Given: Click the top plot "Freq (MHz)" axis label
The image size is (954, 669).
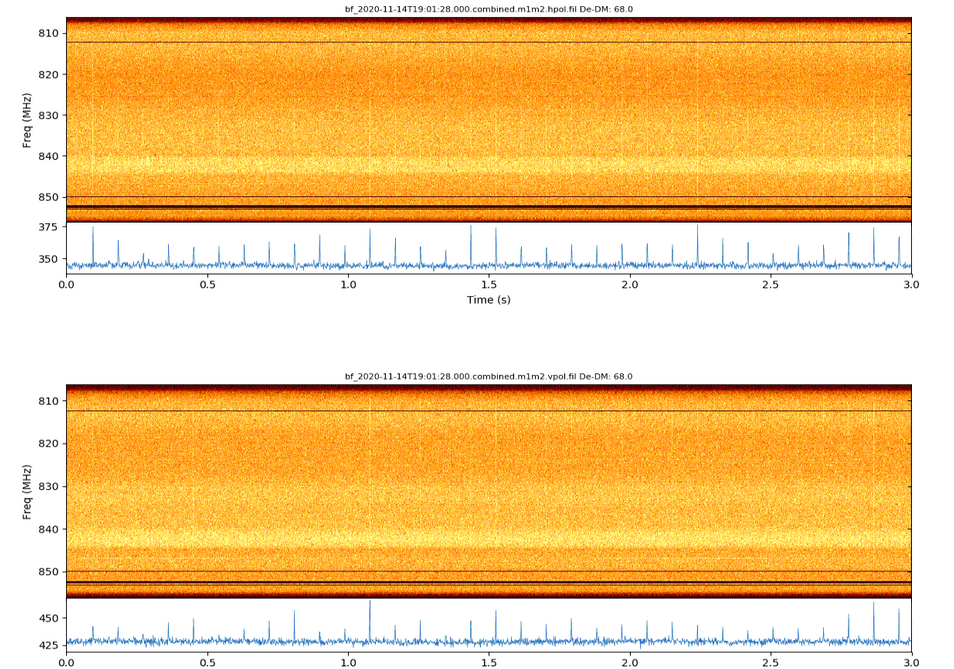Looking at the screenshot, I should click(x=27, y=120).
